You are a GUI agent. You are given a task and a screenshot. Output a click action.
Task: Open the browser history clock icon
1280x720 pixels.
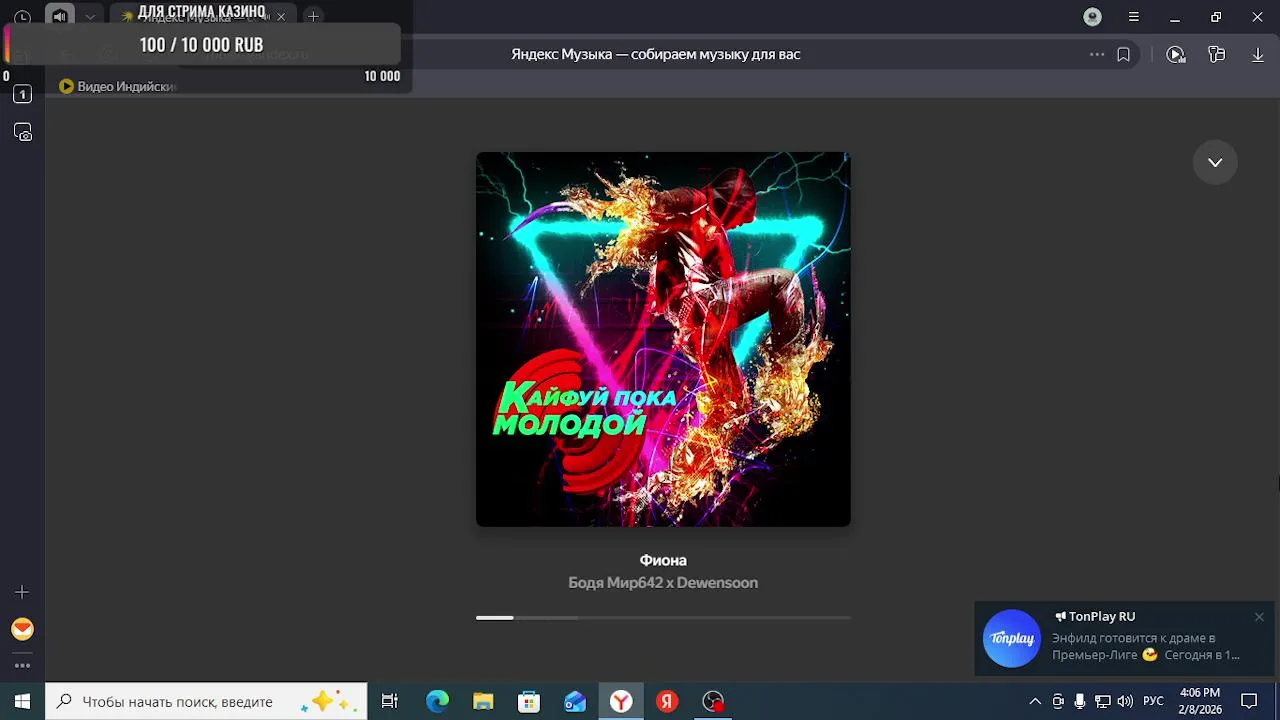(x=22, y=17)
